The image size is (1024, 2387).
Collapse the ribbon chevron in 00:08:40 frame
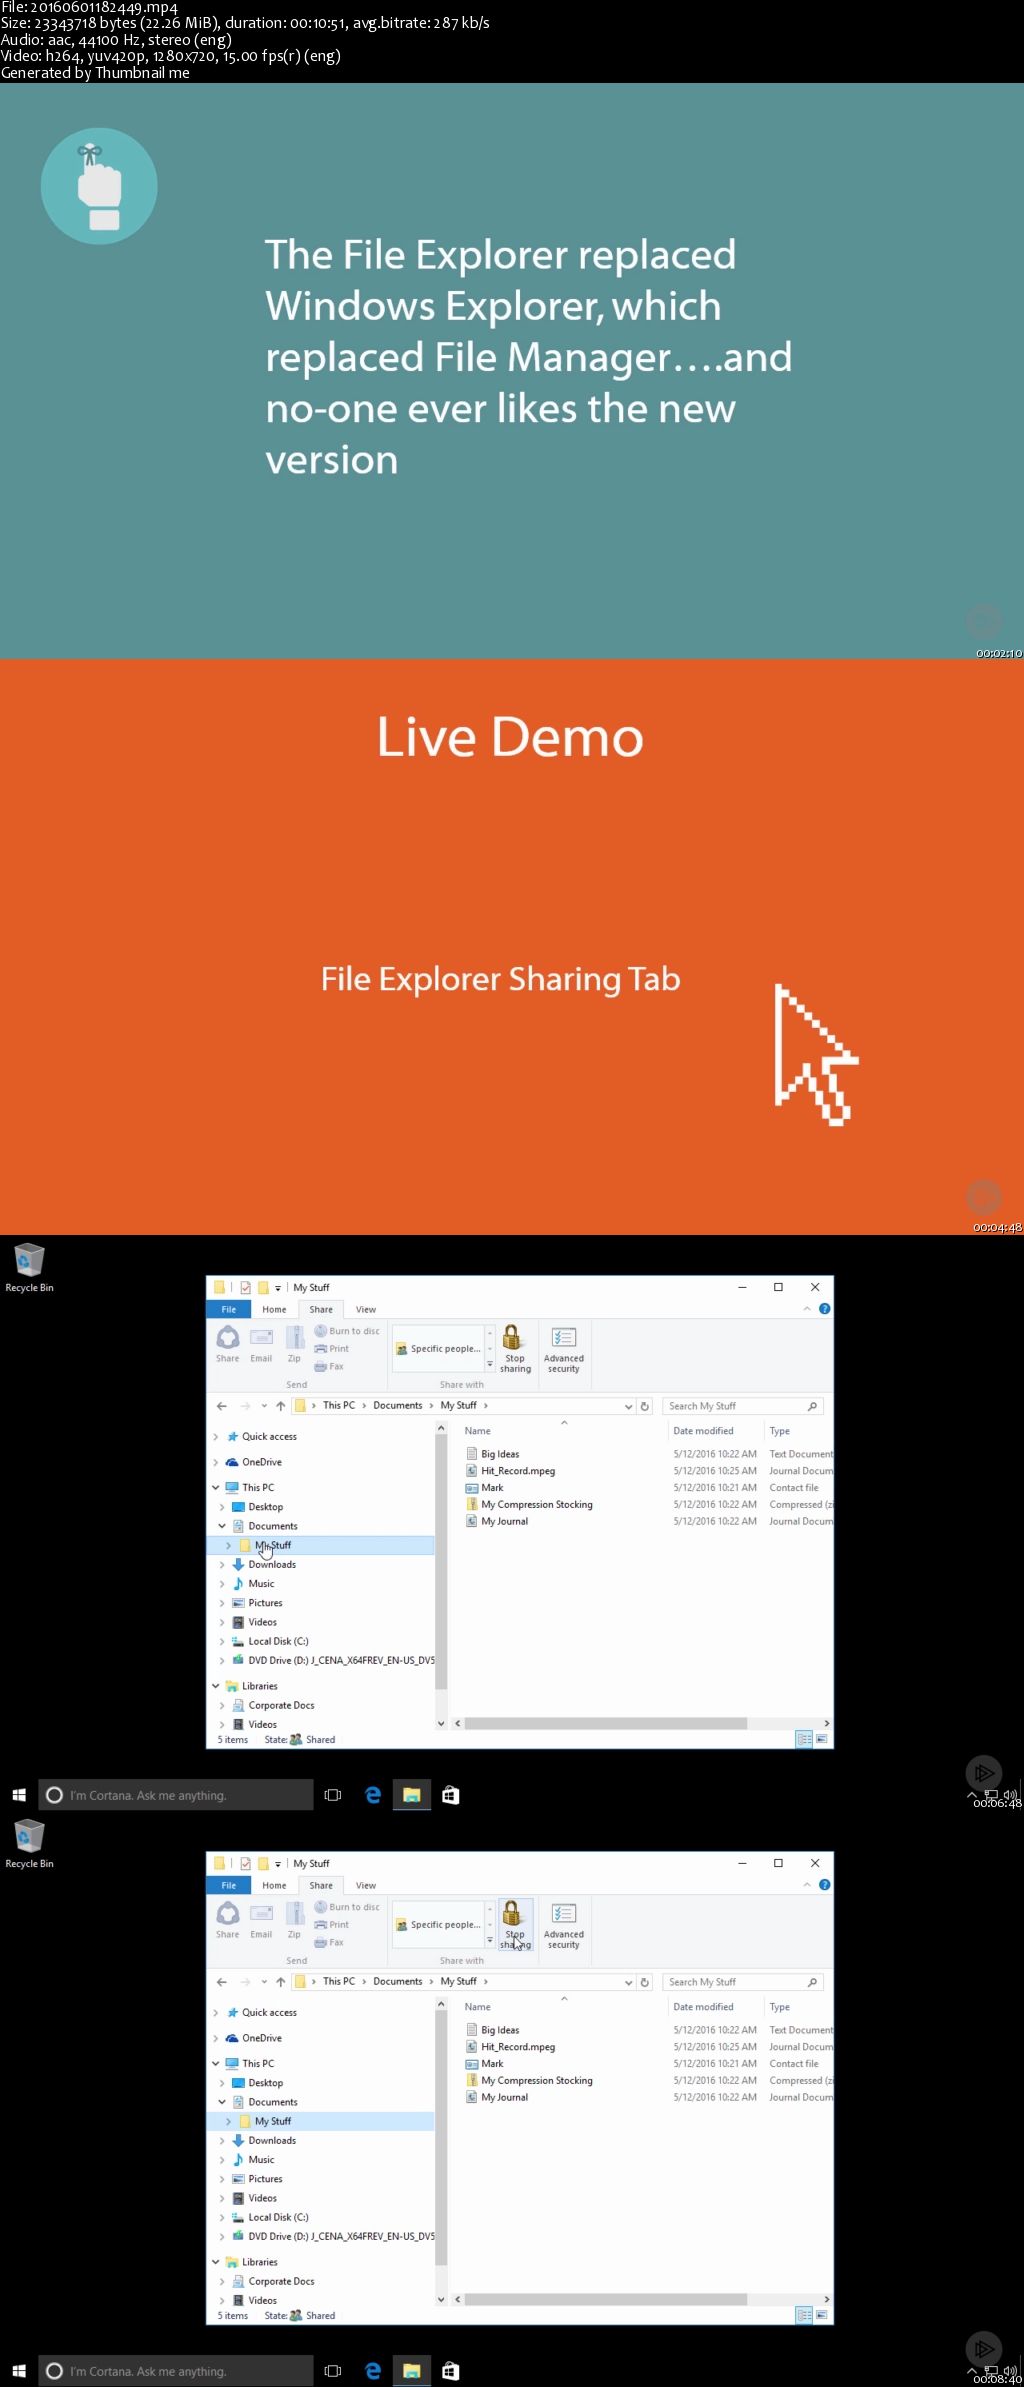tap(807, 1885)
